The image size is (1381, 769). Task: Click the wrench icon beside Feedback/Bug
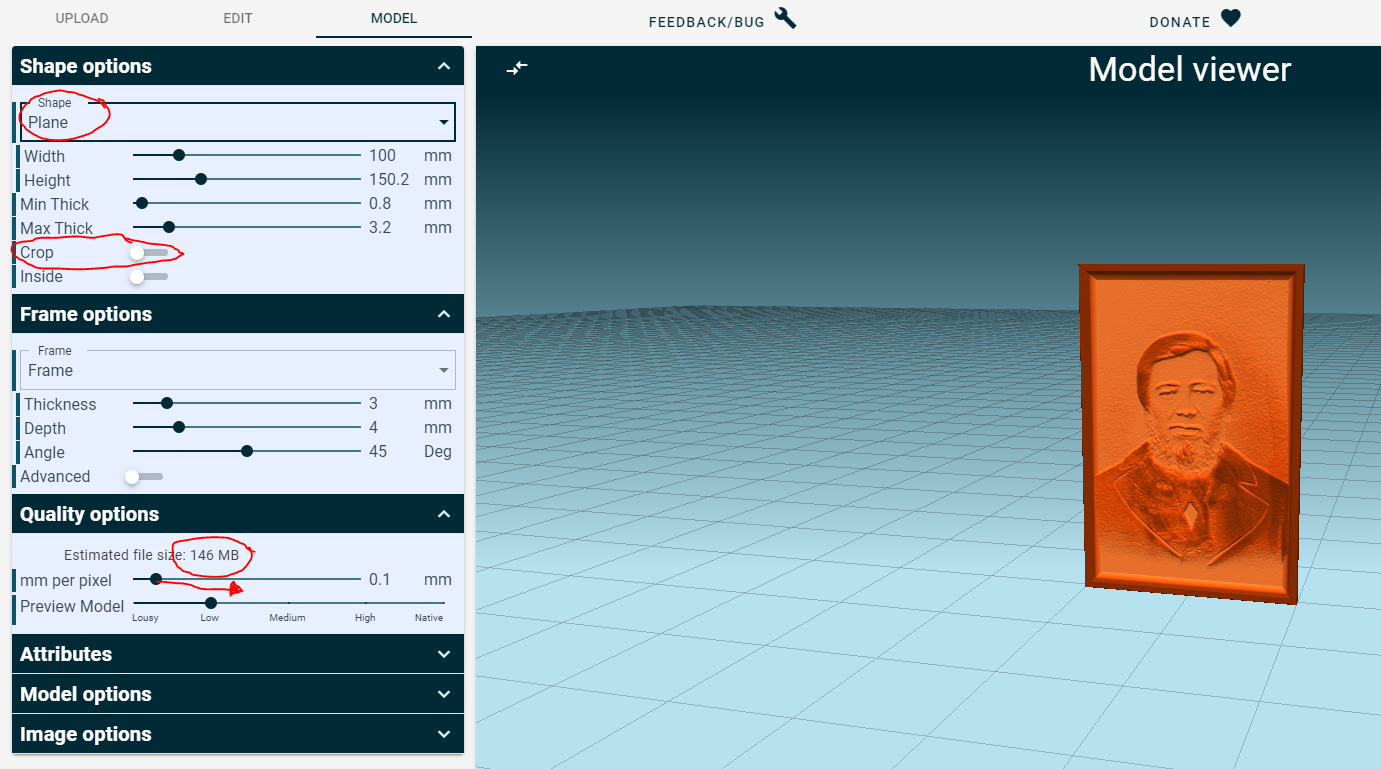click(x=785, y=19)
